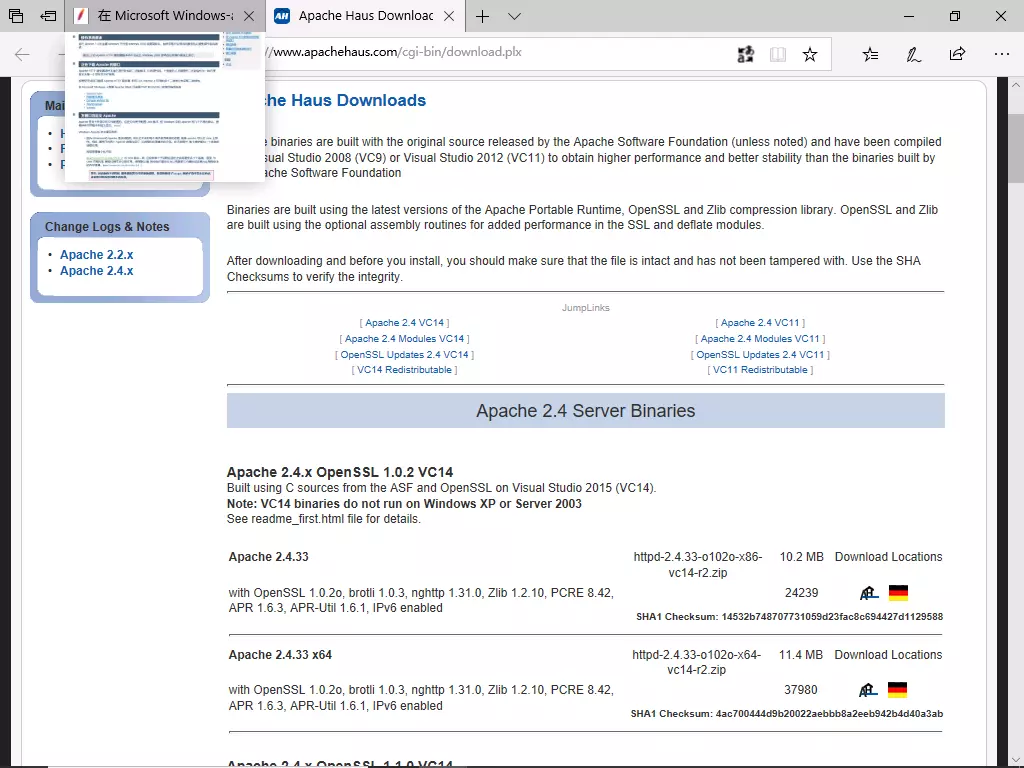This screenshot has height=768, width=1024.
Task: Click the scrollbar up arrow
Action: [x=1016, y=86]
